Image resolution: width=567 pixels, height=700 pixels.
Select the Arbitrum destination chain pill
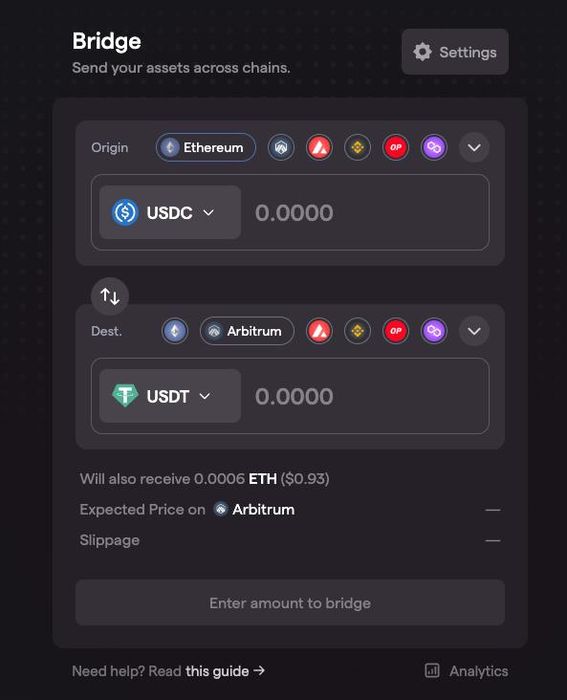click(x=247, y=331)
